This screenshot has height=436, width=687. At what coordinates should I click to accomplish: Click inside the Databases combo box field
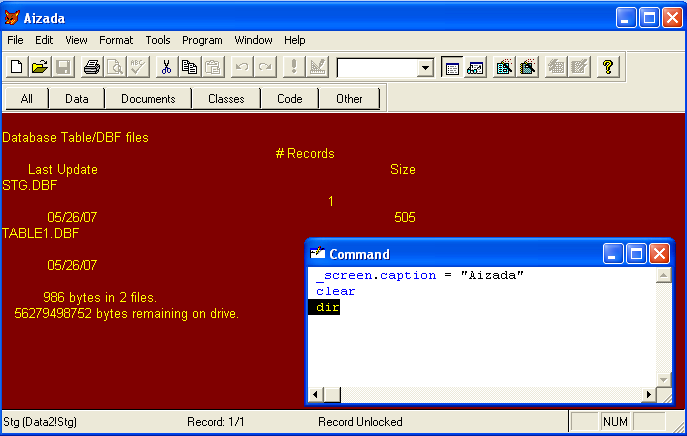(x=377, y=68)
